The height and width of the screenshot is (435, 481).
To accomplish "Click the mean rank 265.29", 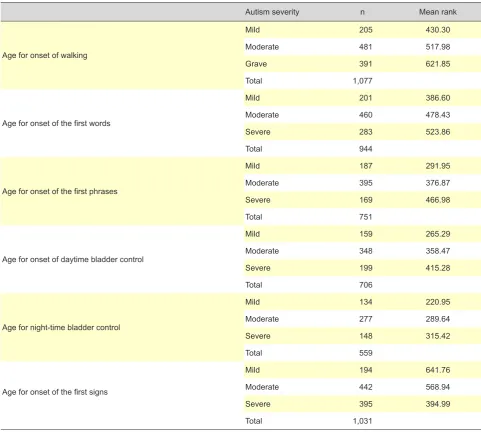I will click(438, 234).
